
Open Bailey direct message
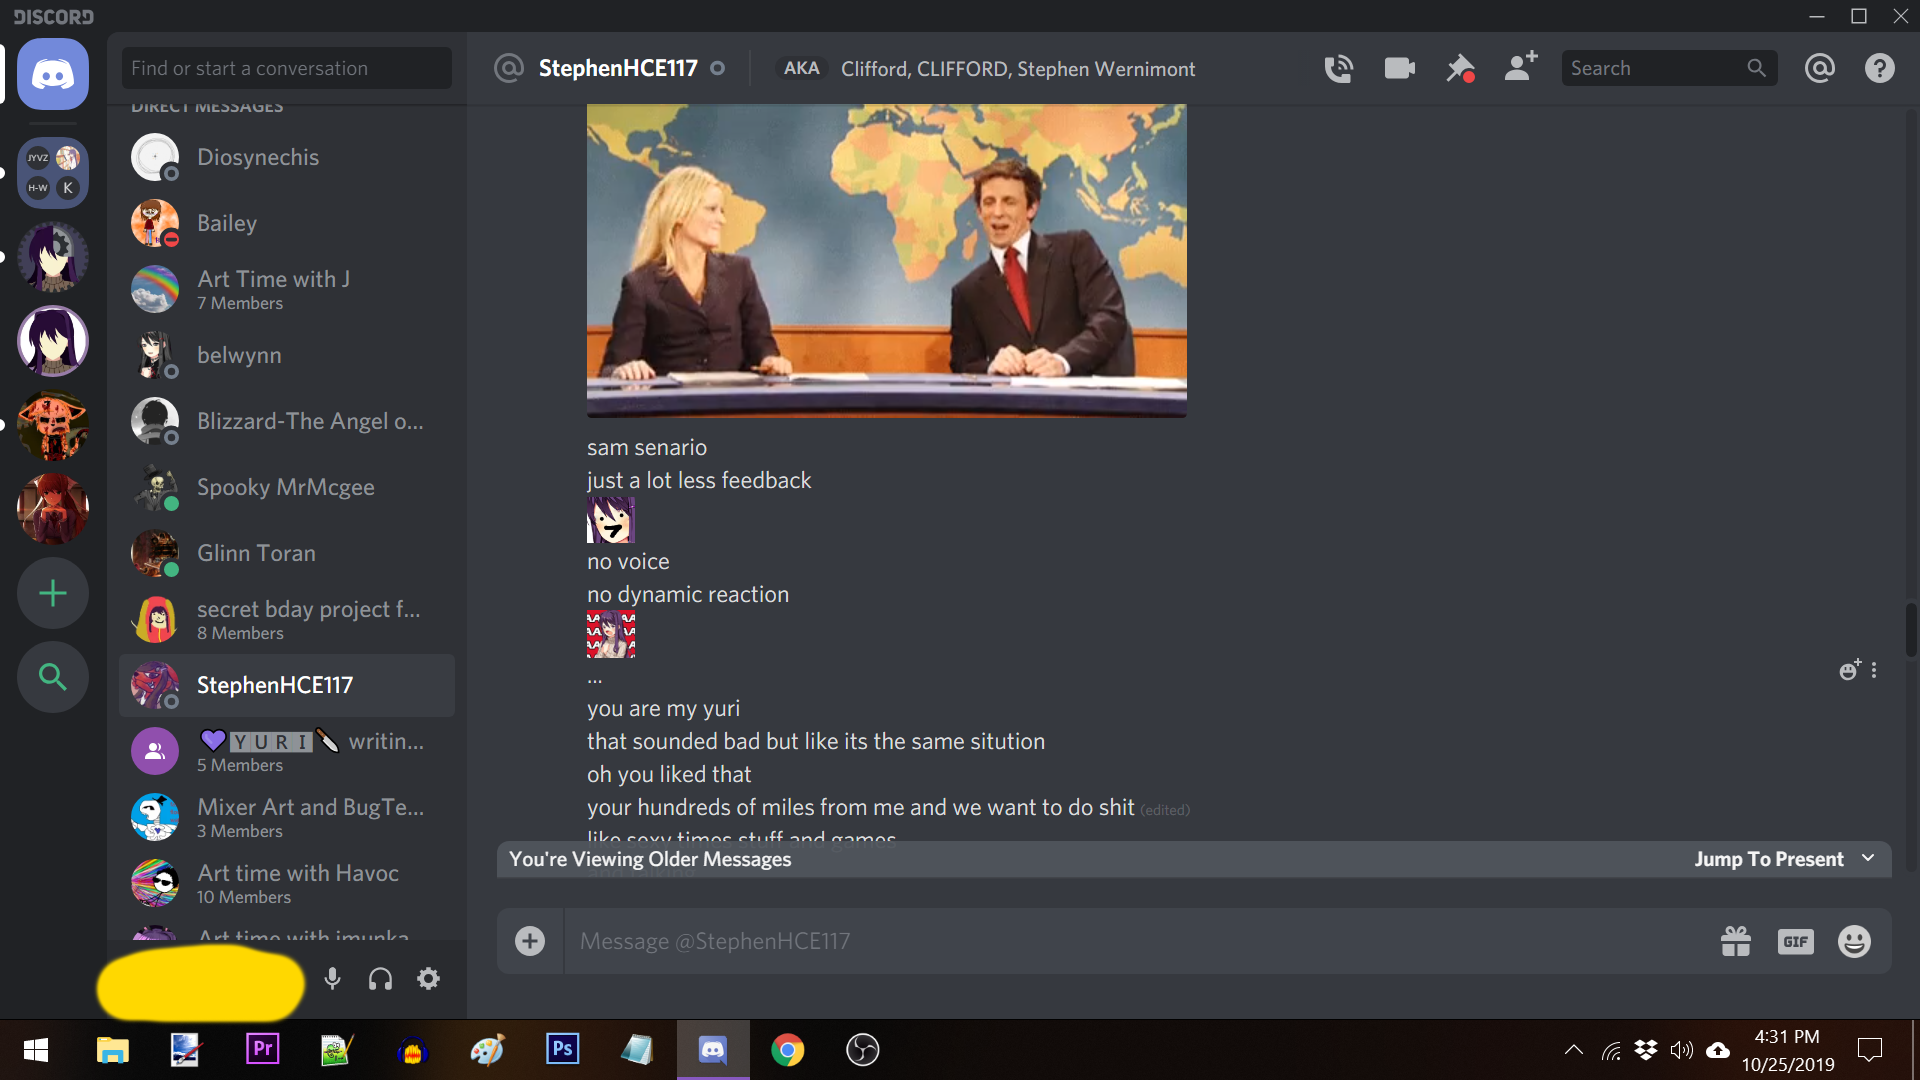pyautogui.click(x=287, y=223)
